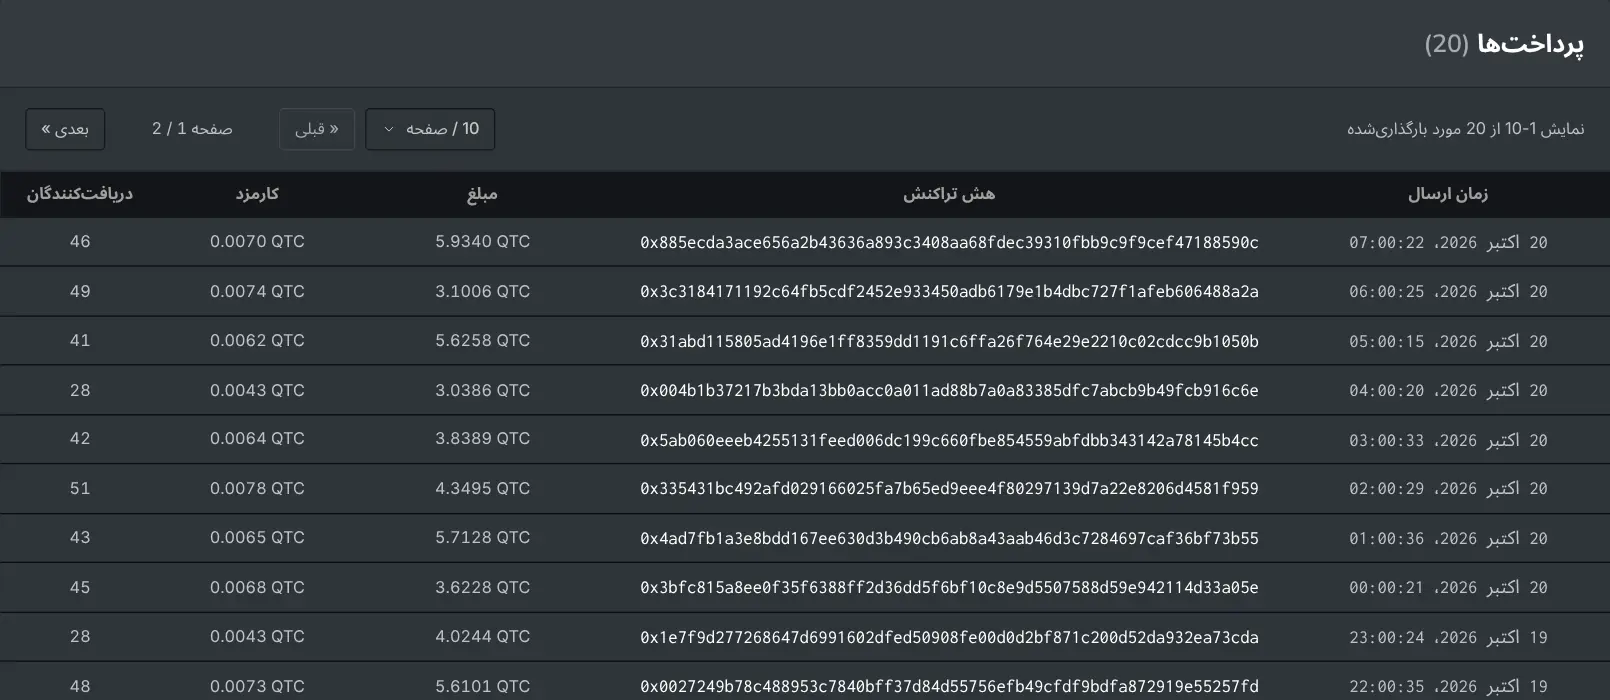This screenshot has width=1610, height=700.
Task: Click the صفحه 1 / 2 page indicator
Action: (192, 129)
